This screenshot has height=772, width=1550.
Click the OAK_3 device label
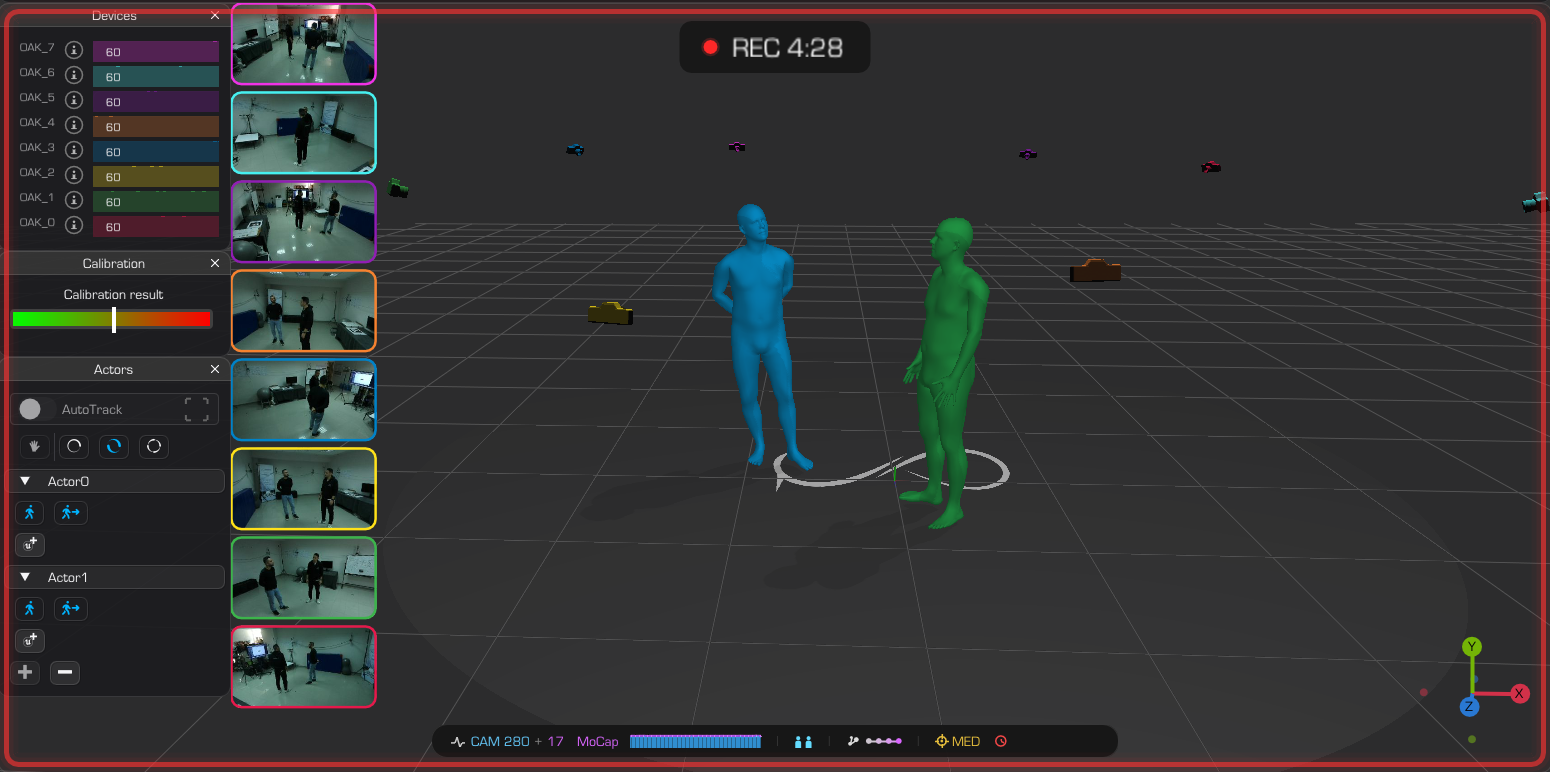click(x=37, y=148)
